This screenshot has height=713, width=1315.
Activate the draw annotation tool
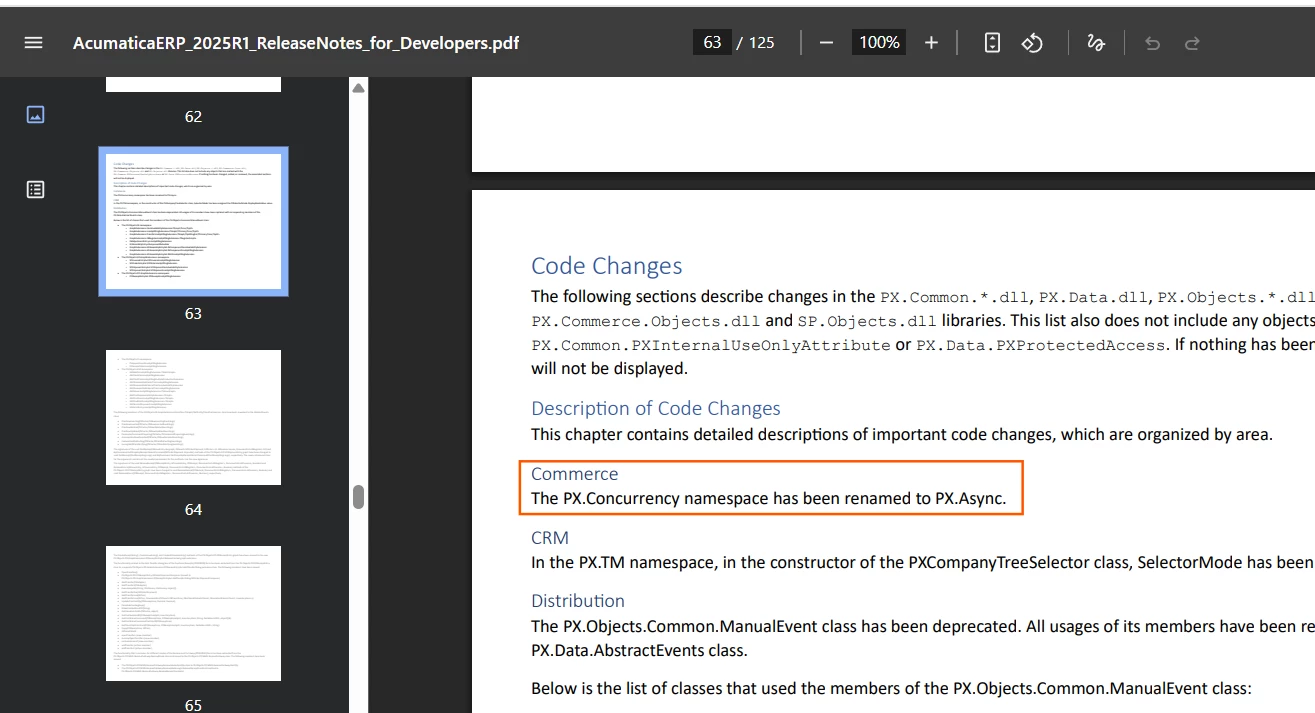click(x=1096, y=42)
